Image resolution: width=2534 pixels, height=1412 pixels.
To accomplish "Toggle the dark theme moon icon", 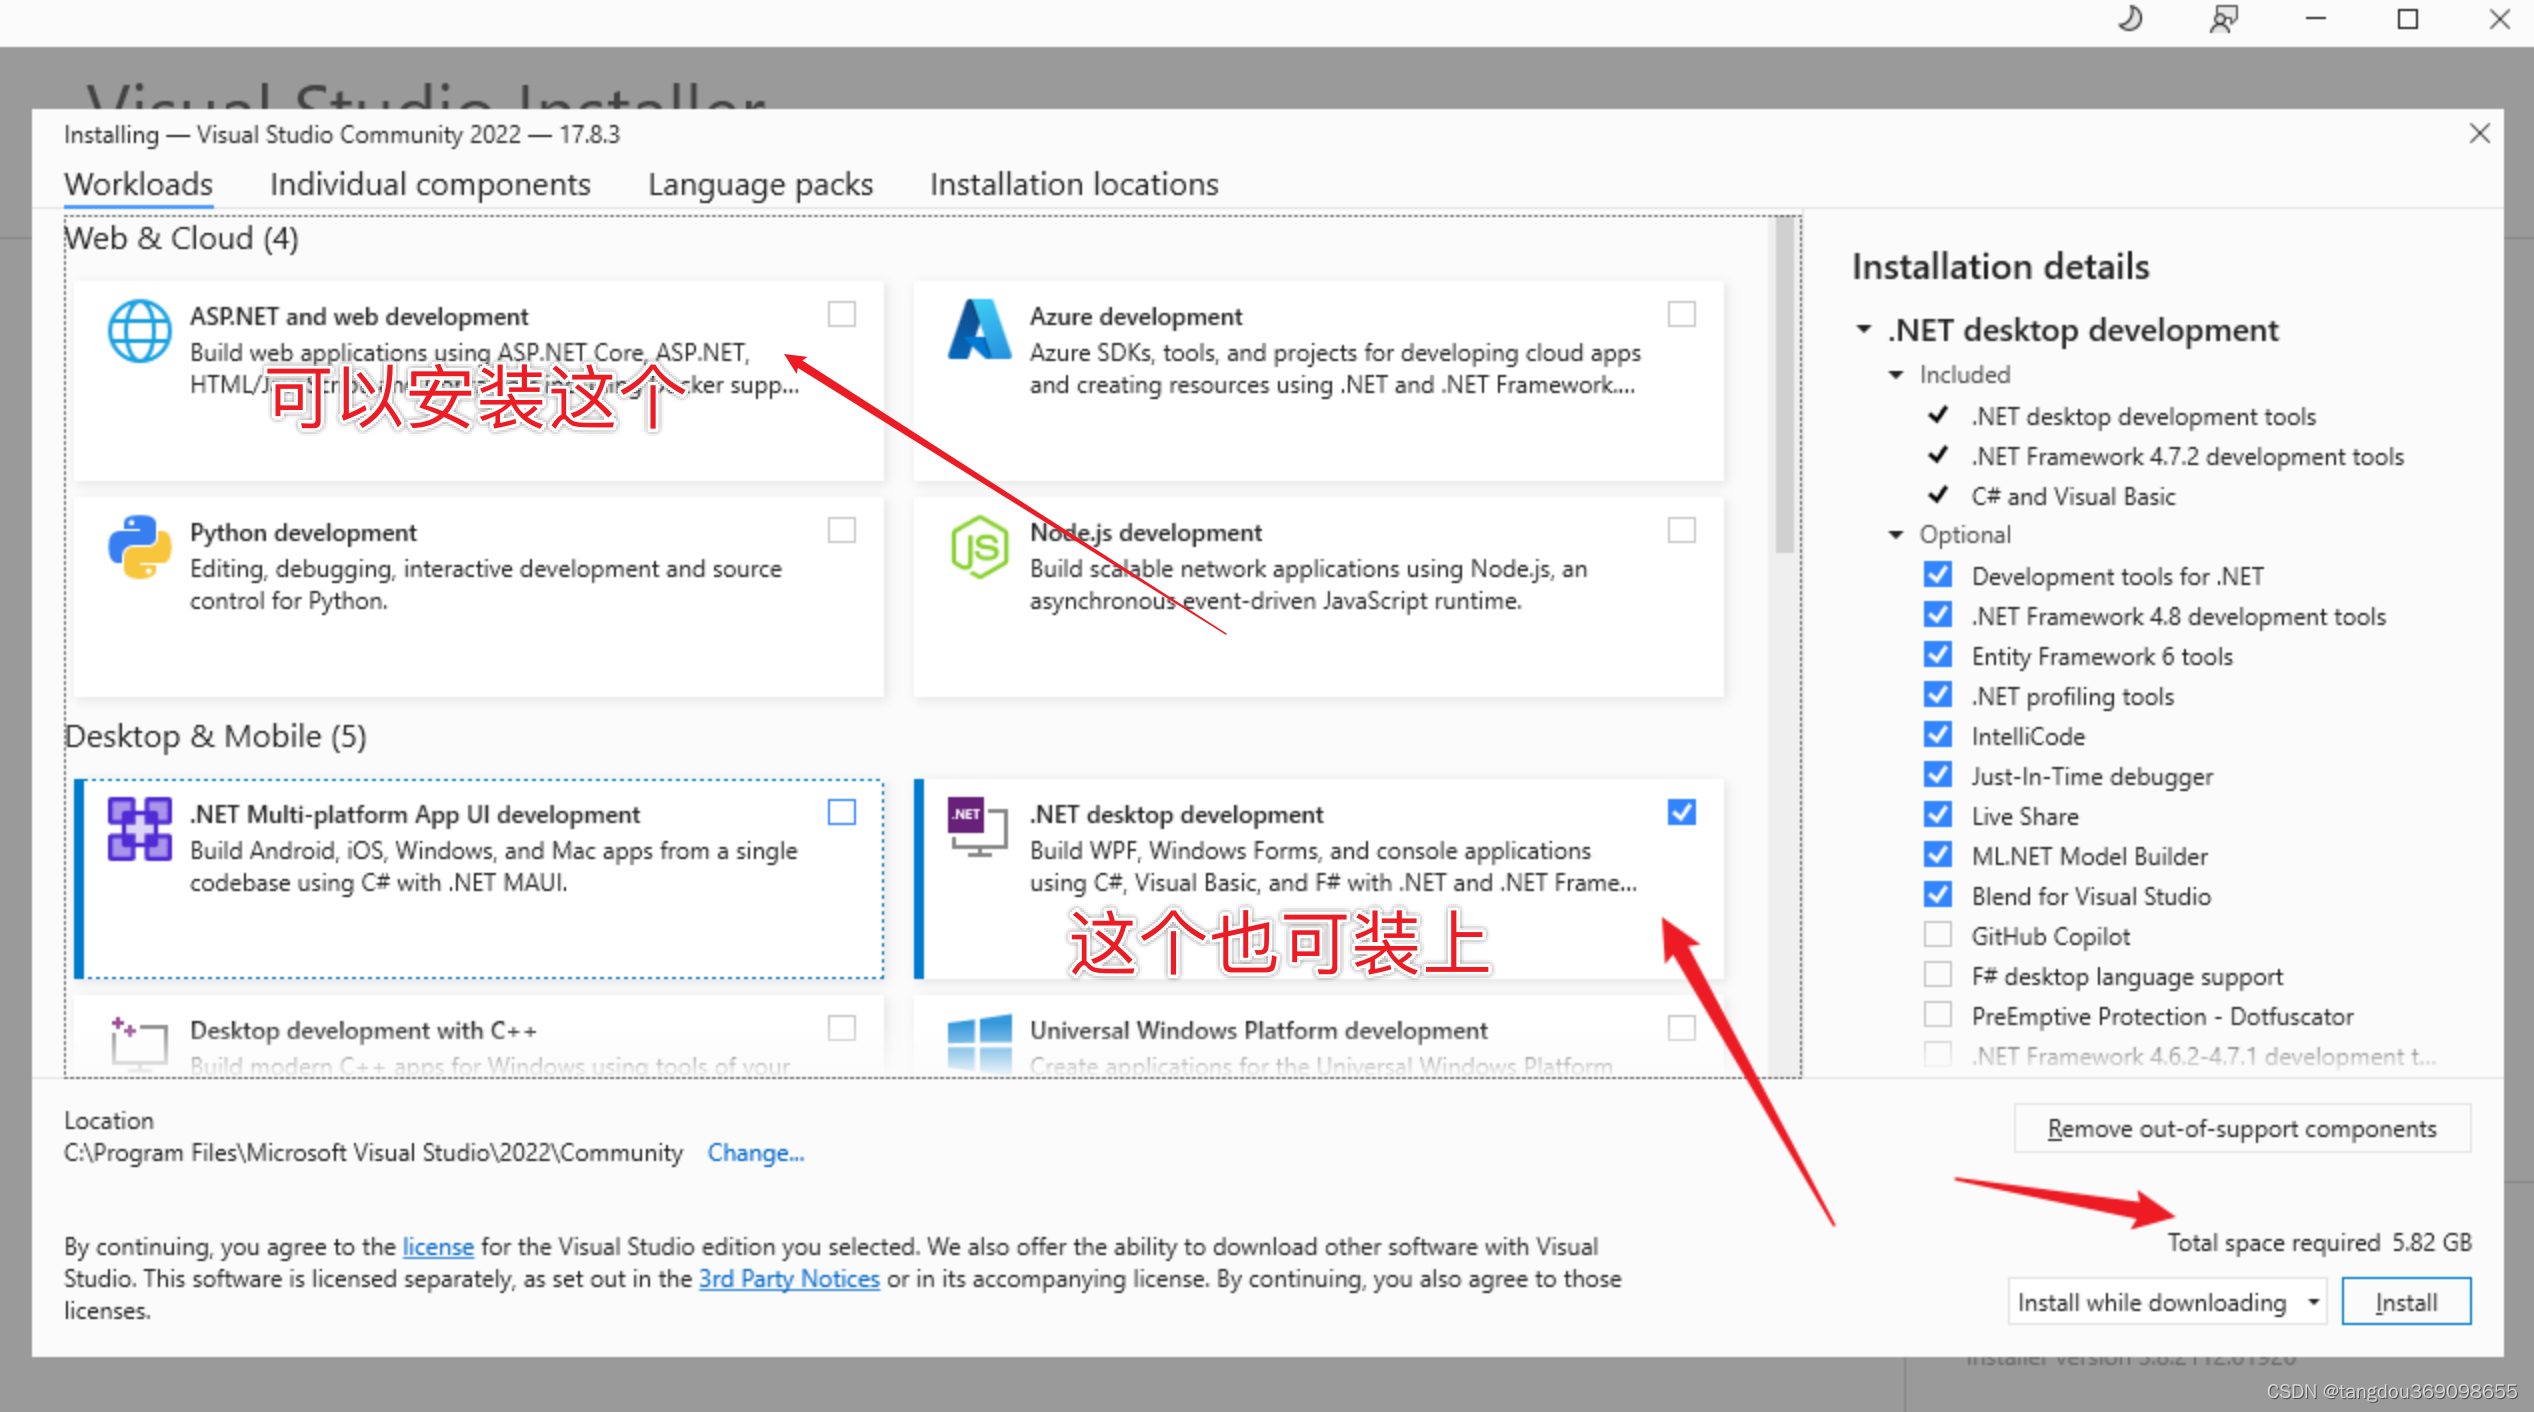I will coord(2130,20).
